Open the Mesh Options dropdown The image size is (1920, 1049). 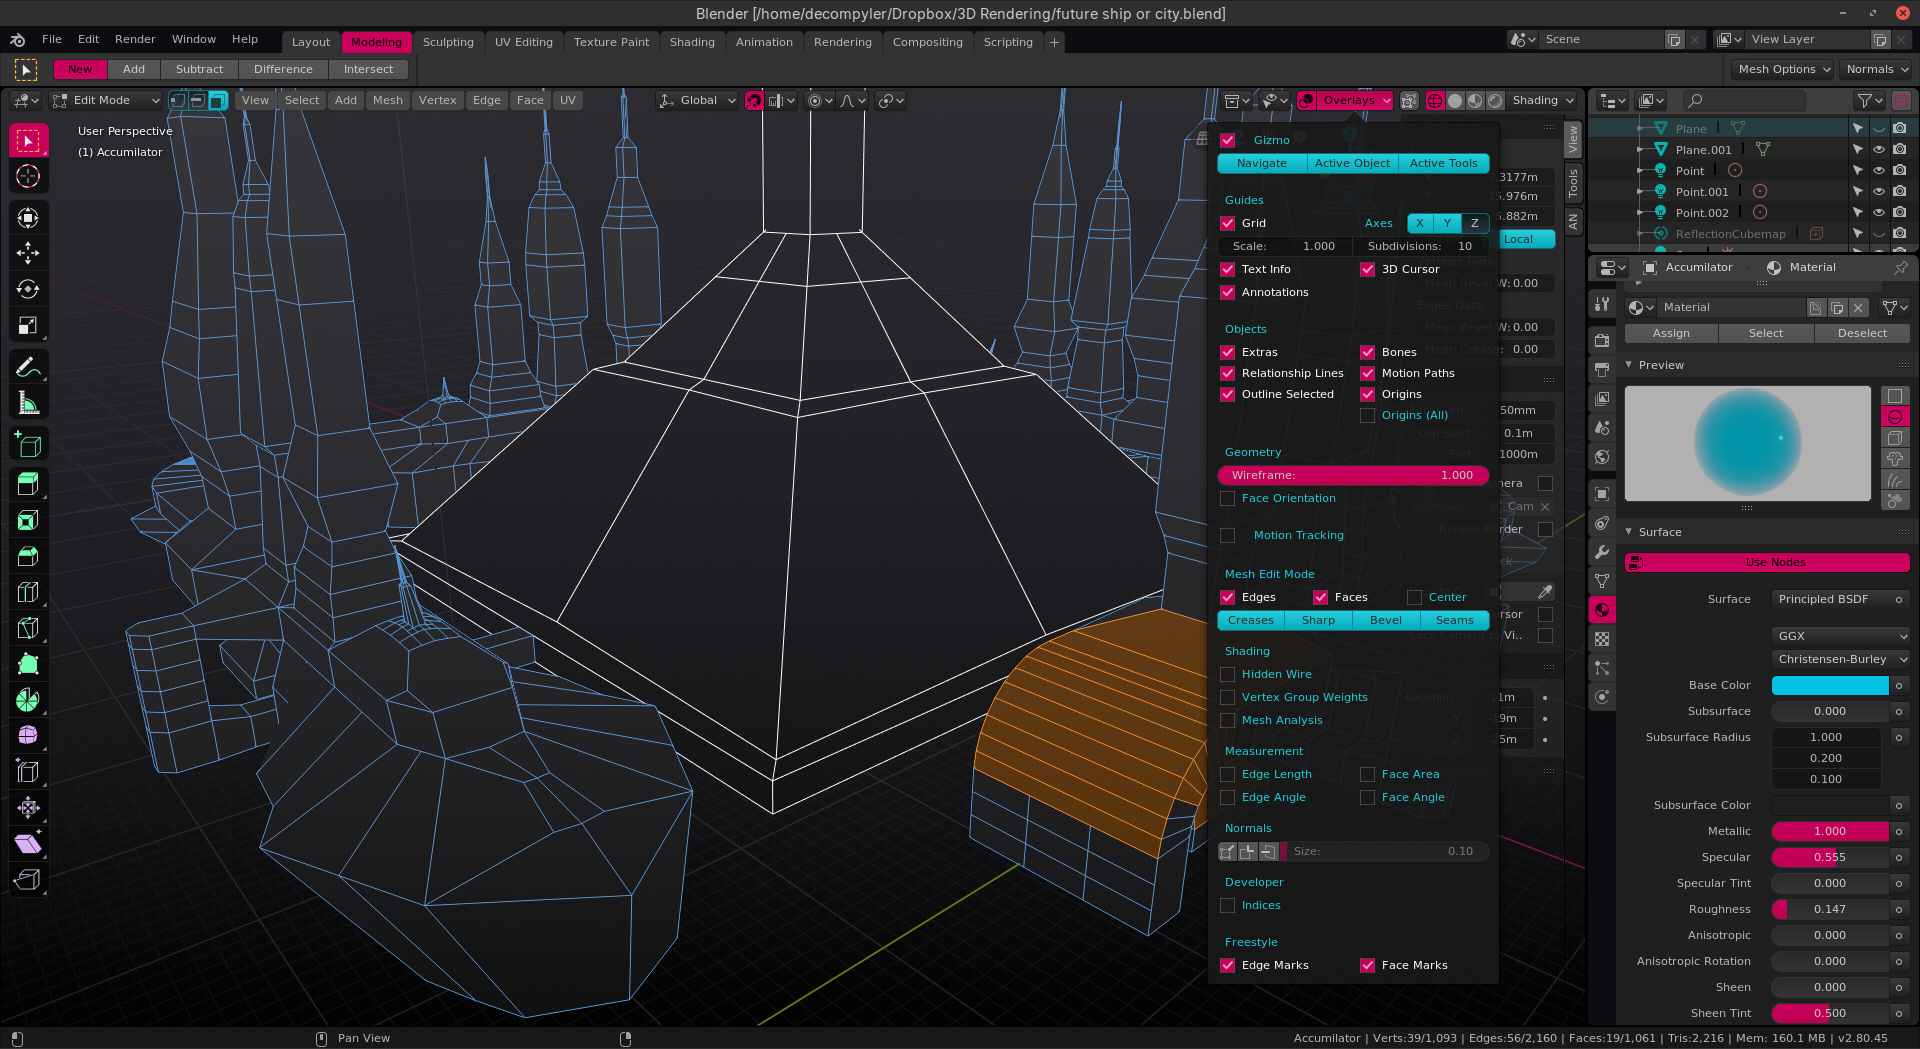tap(1784, 70)
